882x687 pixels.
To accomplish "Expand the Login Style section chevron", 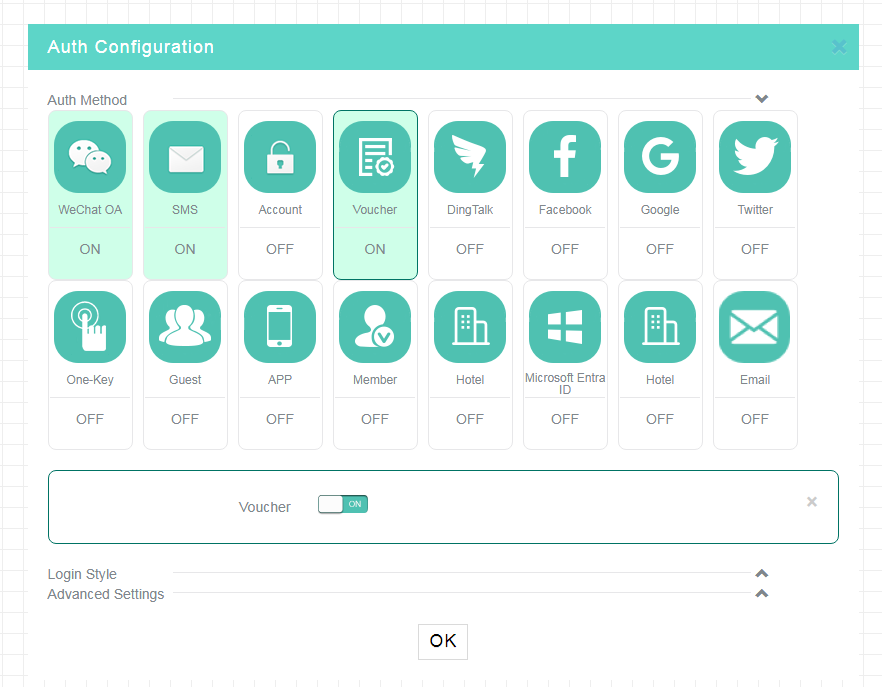I will click(x=762, y=573).
